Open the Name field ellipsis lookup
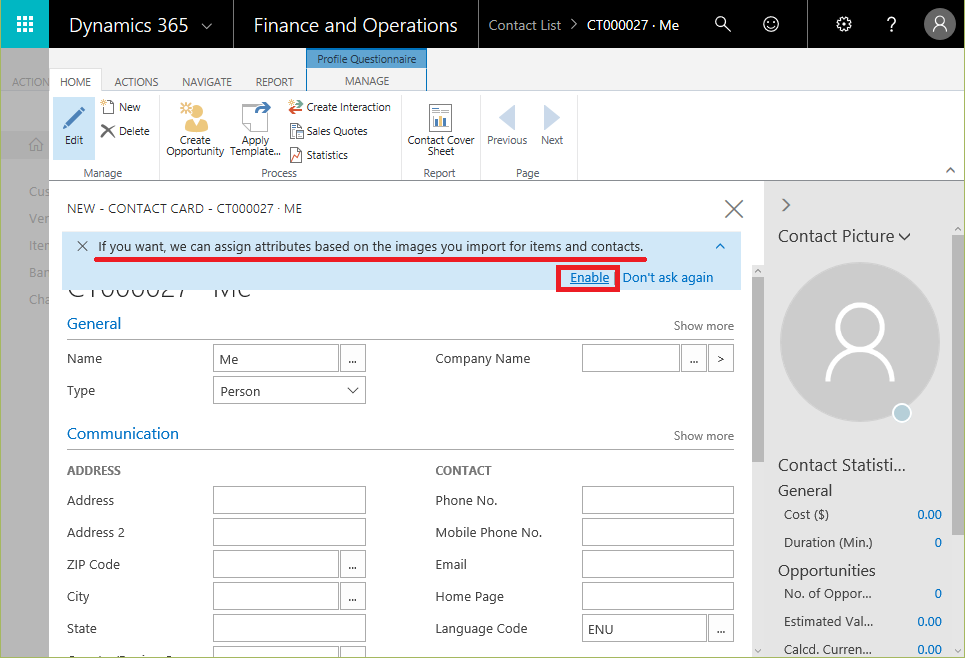 click(x=353, y=359)
